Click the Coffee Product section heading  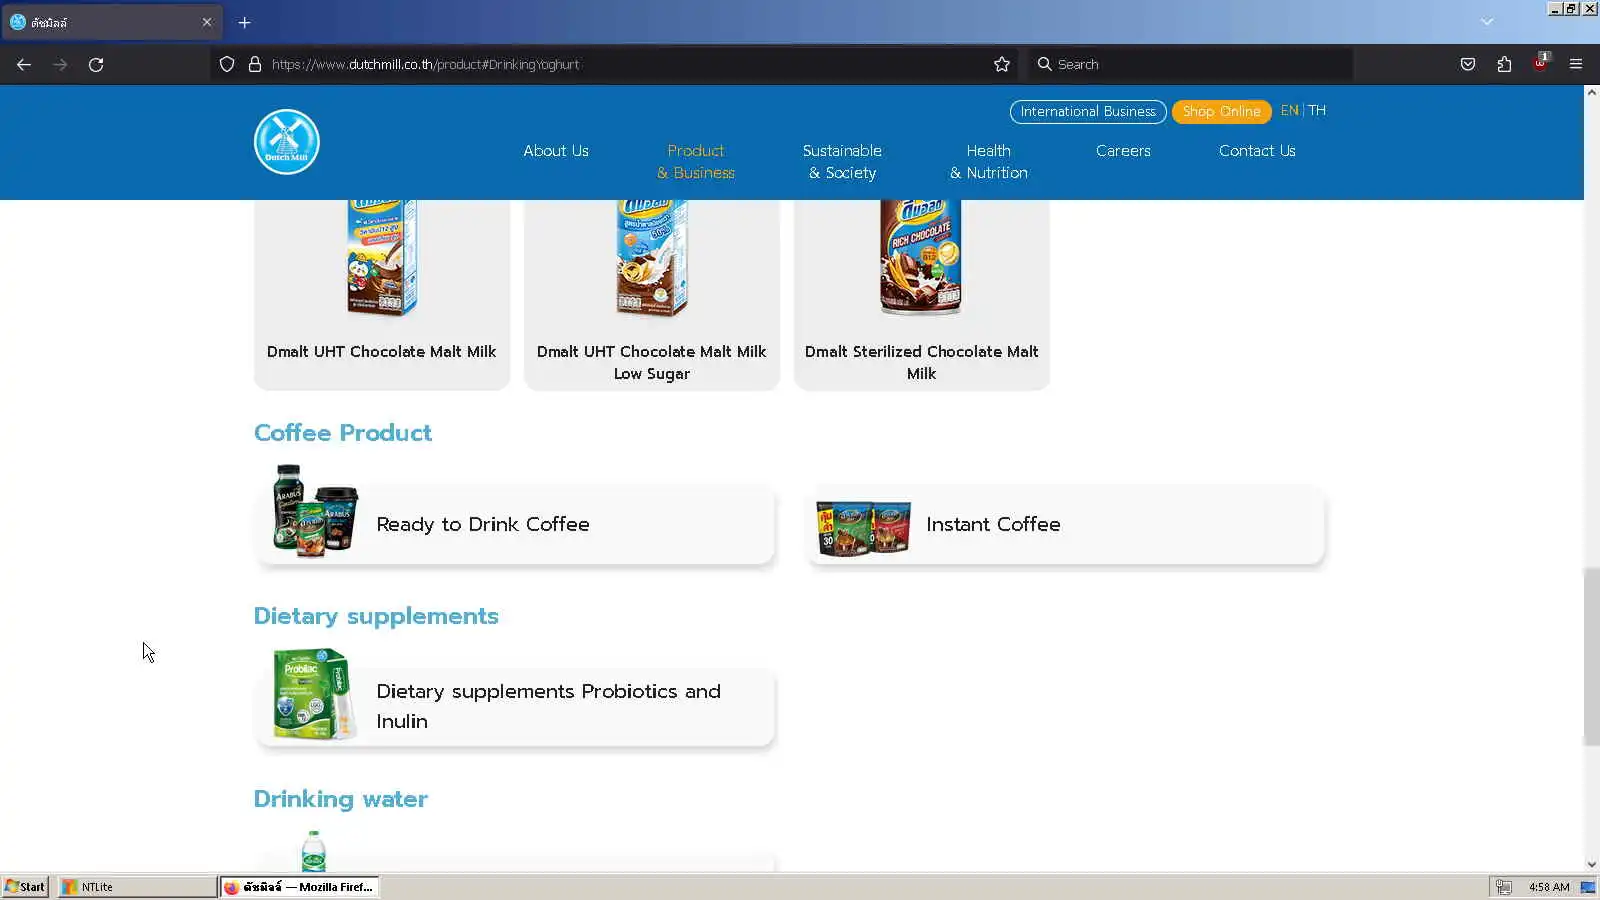tap(343, 433)
